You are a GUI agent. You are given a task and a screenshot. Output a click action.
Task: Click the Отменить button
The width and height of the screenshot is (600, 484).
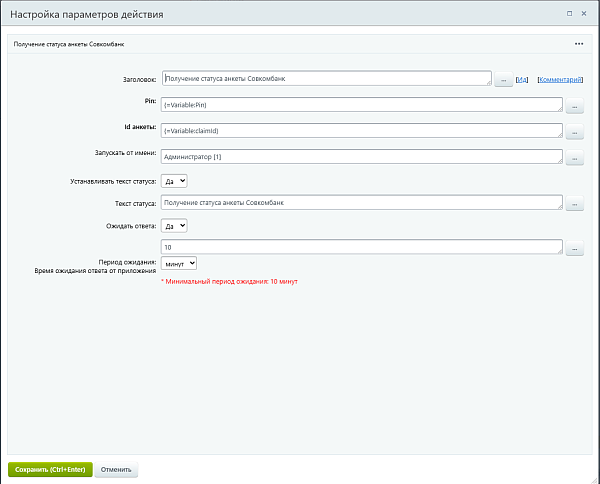pos(116,469)
